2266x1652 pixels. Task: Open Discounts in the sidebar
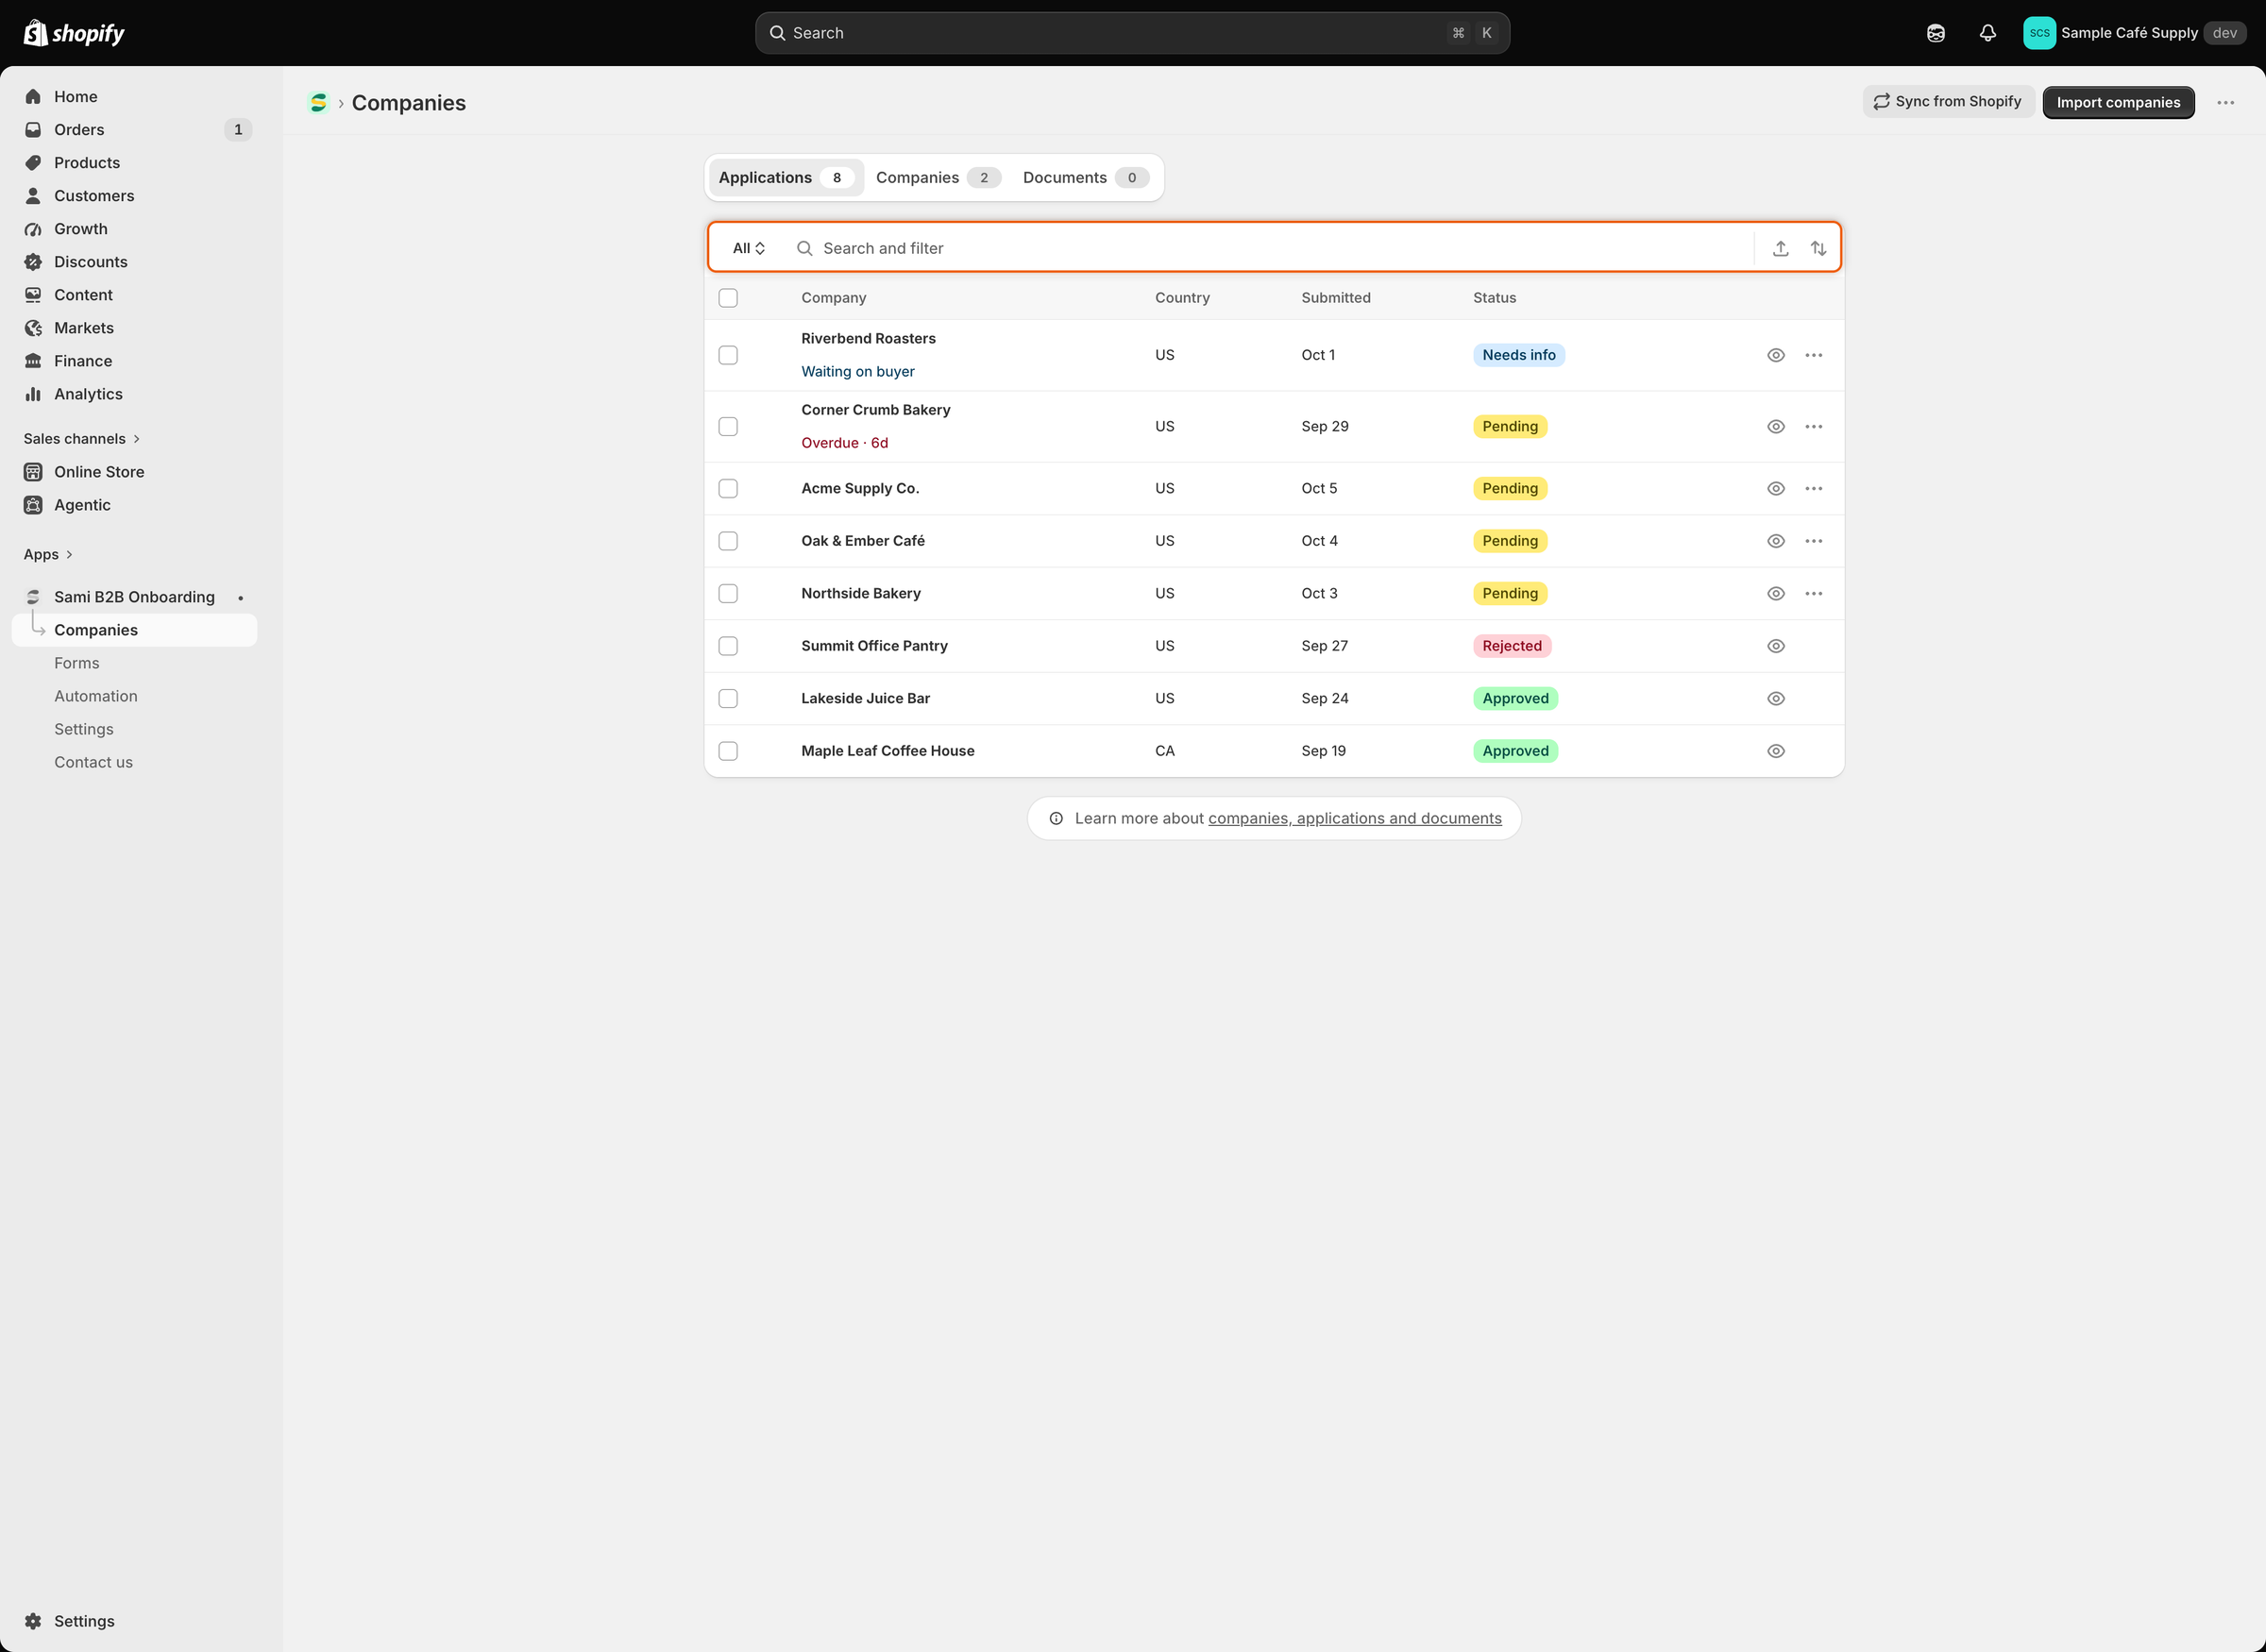[x=134, y=262]
